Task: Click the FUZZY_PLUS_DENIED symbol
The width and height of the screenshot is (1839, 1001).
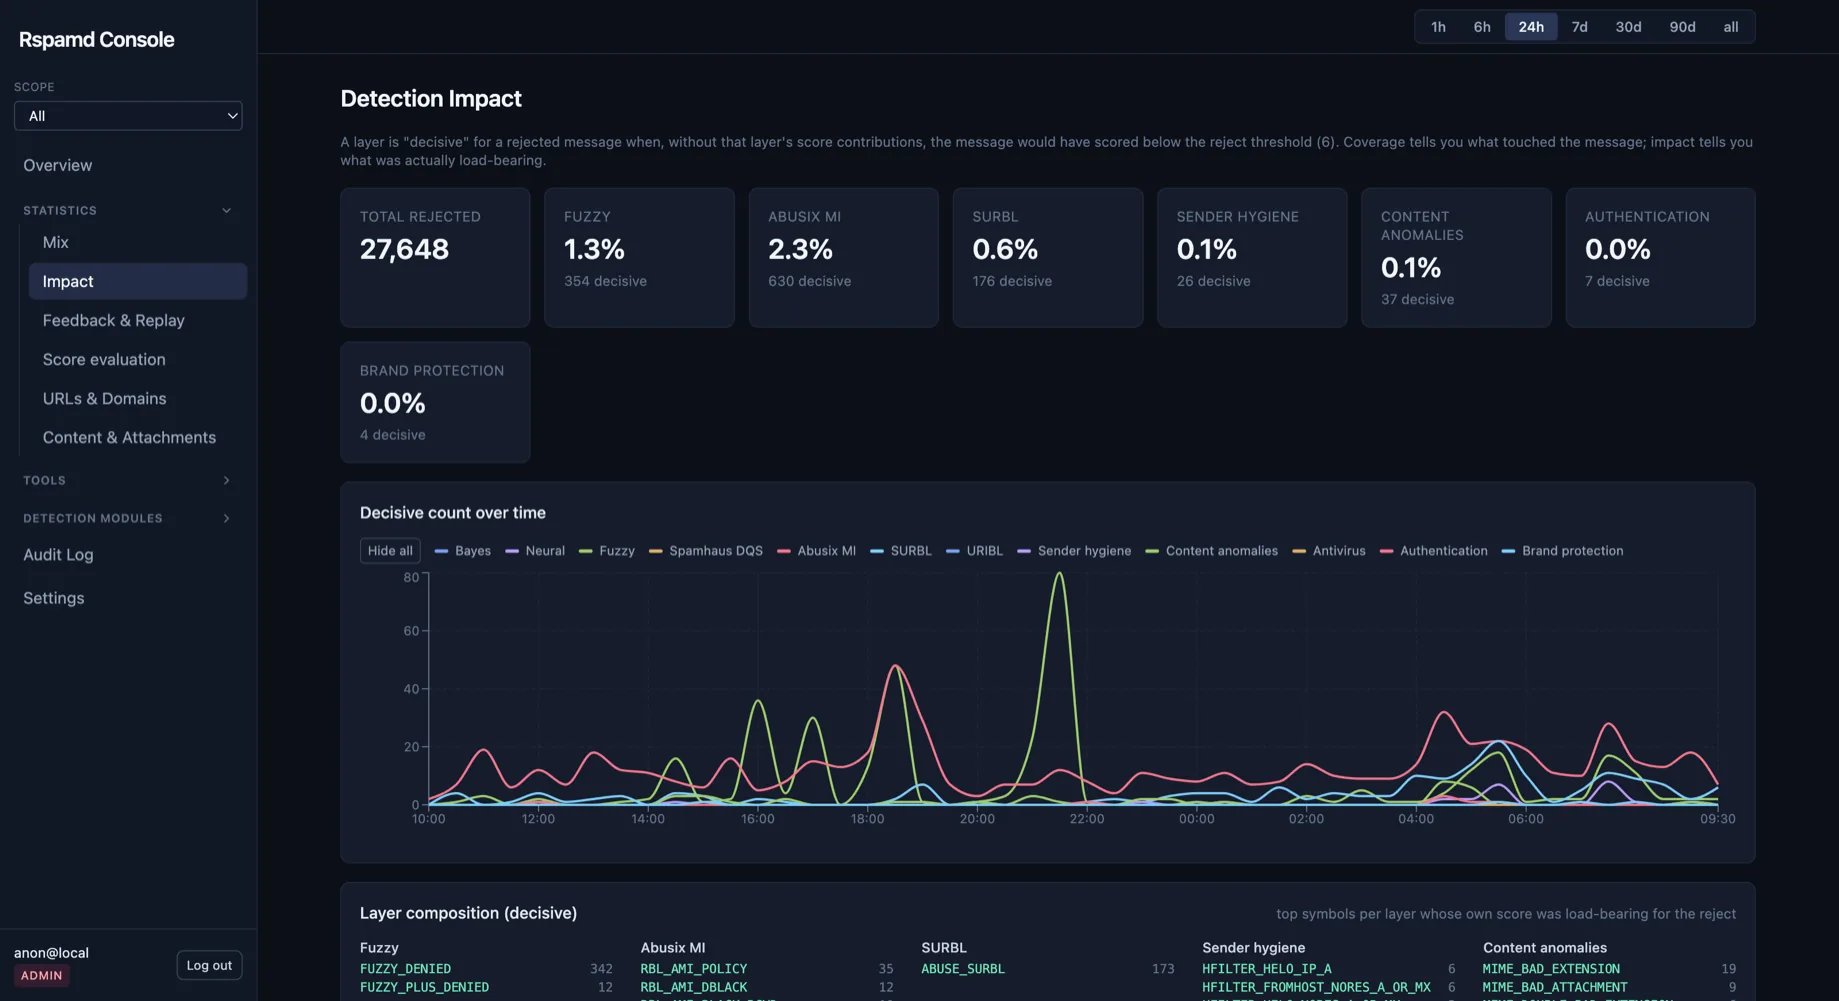Action: pos(424,987)
